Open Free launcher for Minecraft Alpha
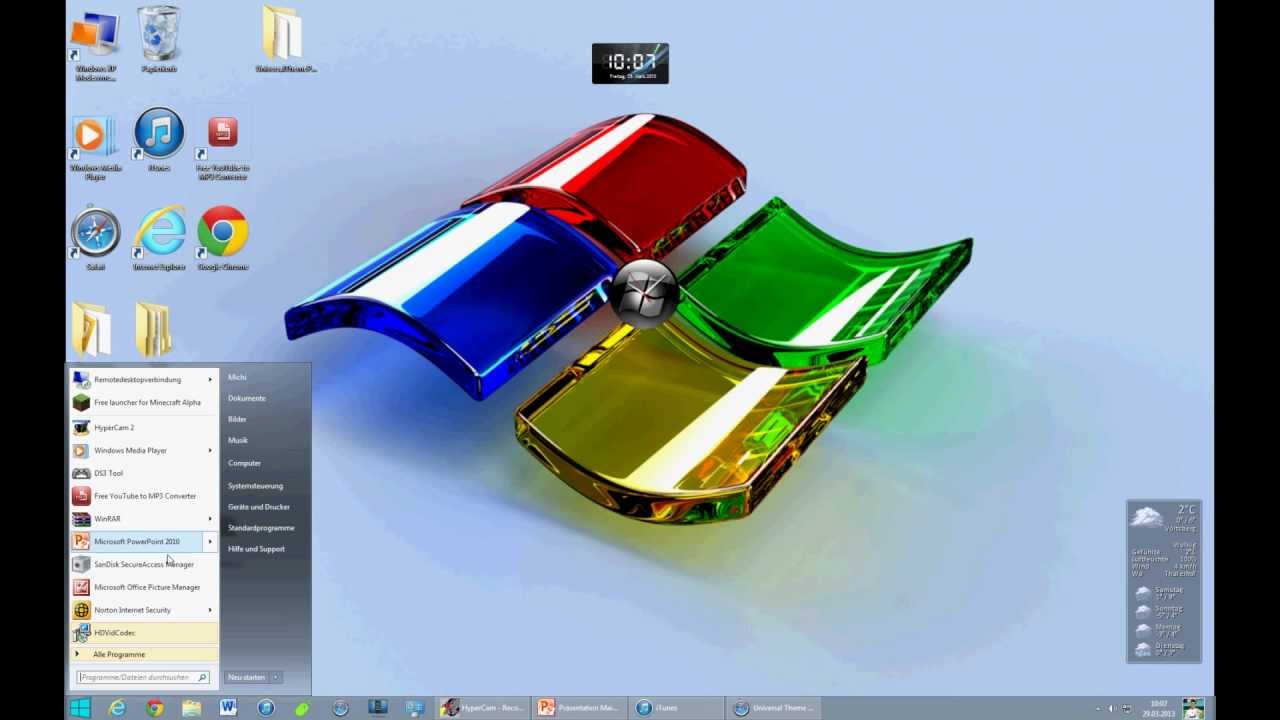 click(144, 402)
